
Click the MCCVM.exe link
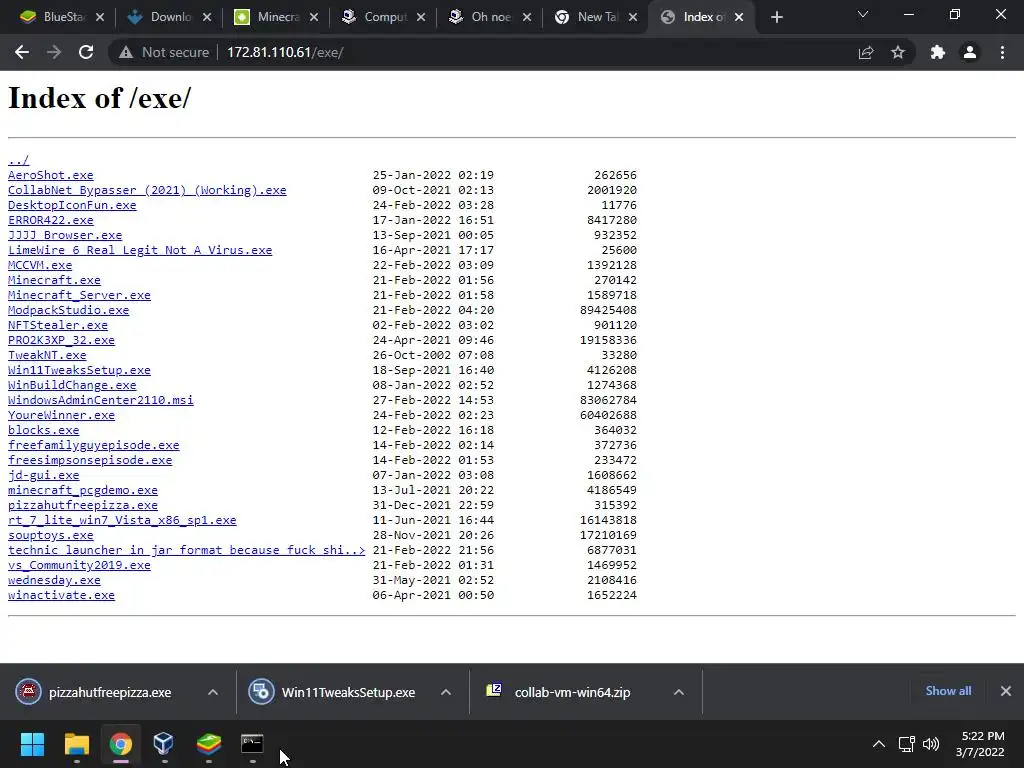pyautogui.click(x=40, y=265)
